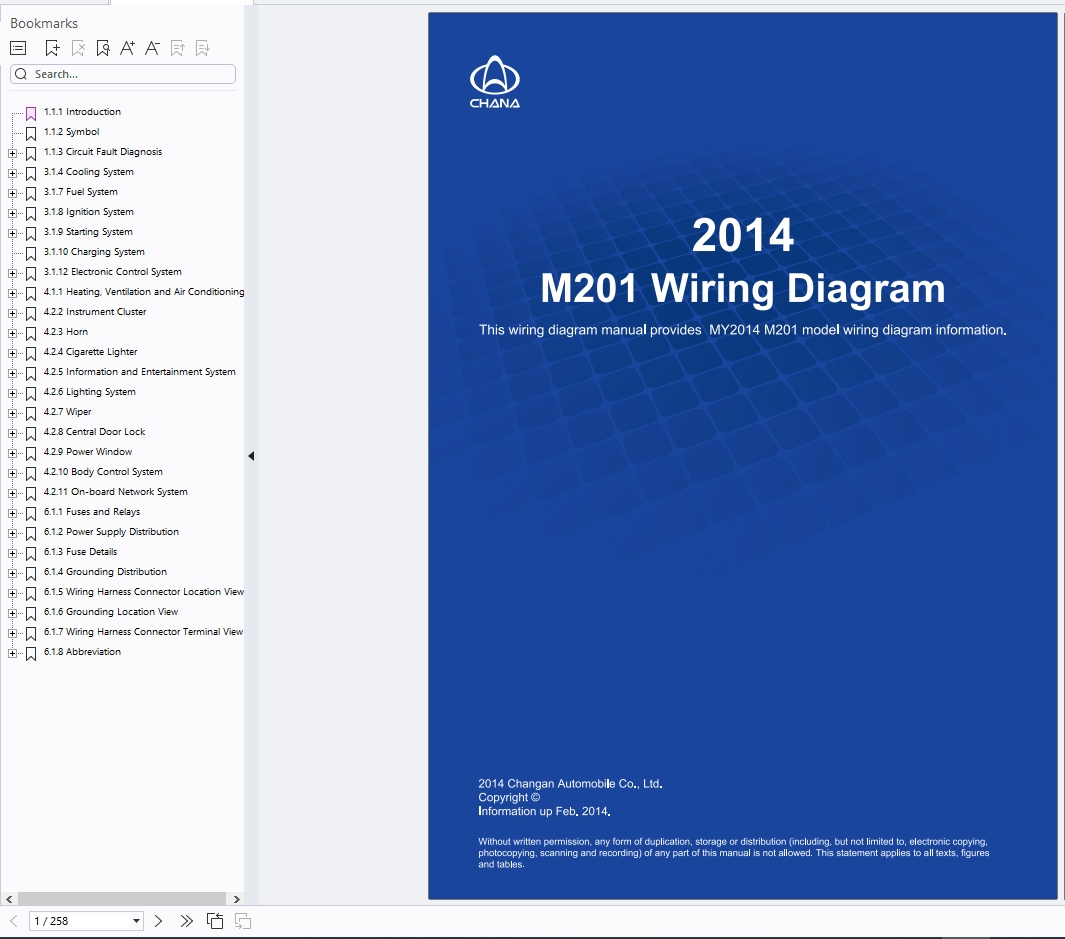Expand the 3.1.4 Cooling System node
This screenshot has height=939, width=1065.
(x=12, y=173)
